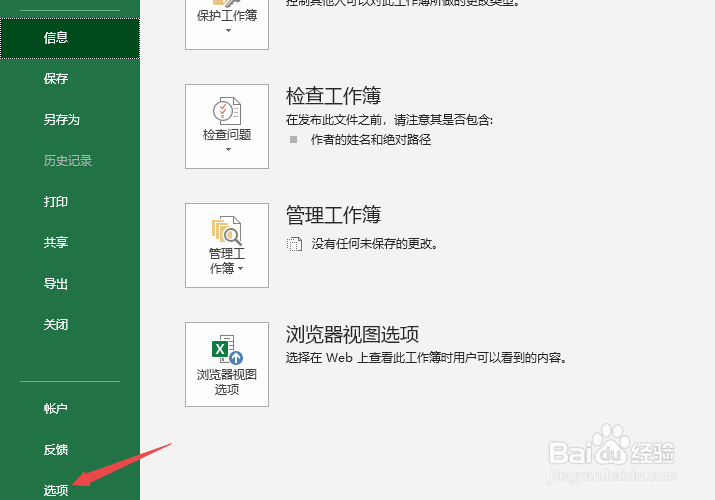Screen dimensions: 715x500
Task: Click the unsaved-changes document icon beside 没有任何未保存的更改
Action: pos(294,244)
